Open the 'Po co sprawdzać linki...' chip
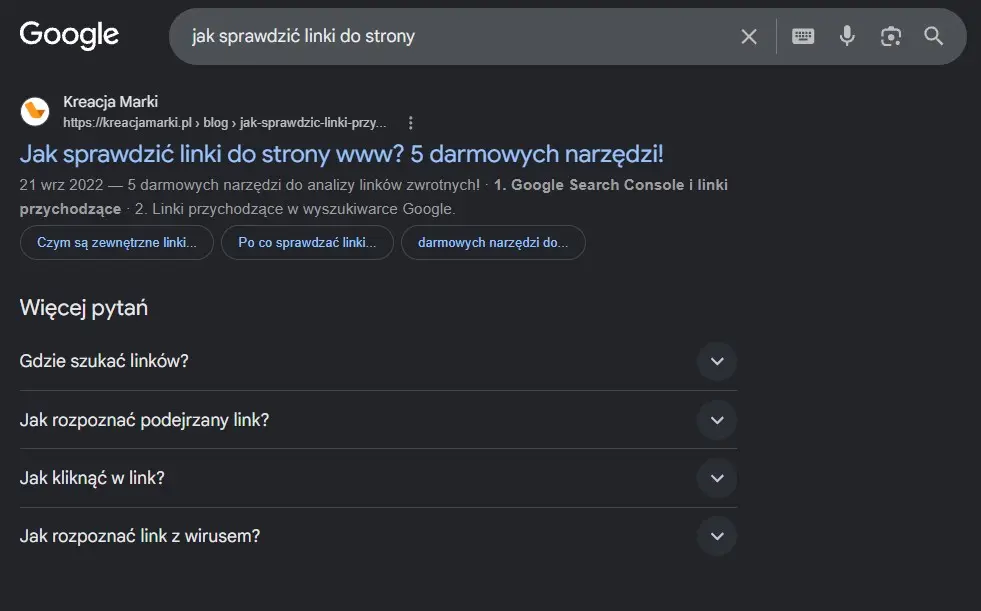The height and width of the screenshot is (611, 981). pyautogui.click(x=307, y=243)
